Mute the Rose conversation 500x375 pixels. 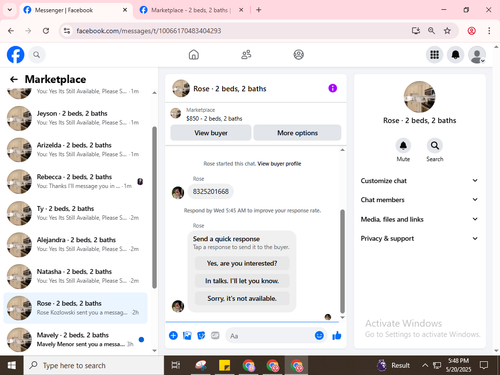(x=403, y=146)
